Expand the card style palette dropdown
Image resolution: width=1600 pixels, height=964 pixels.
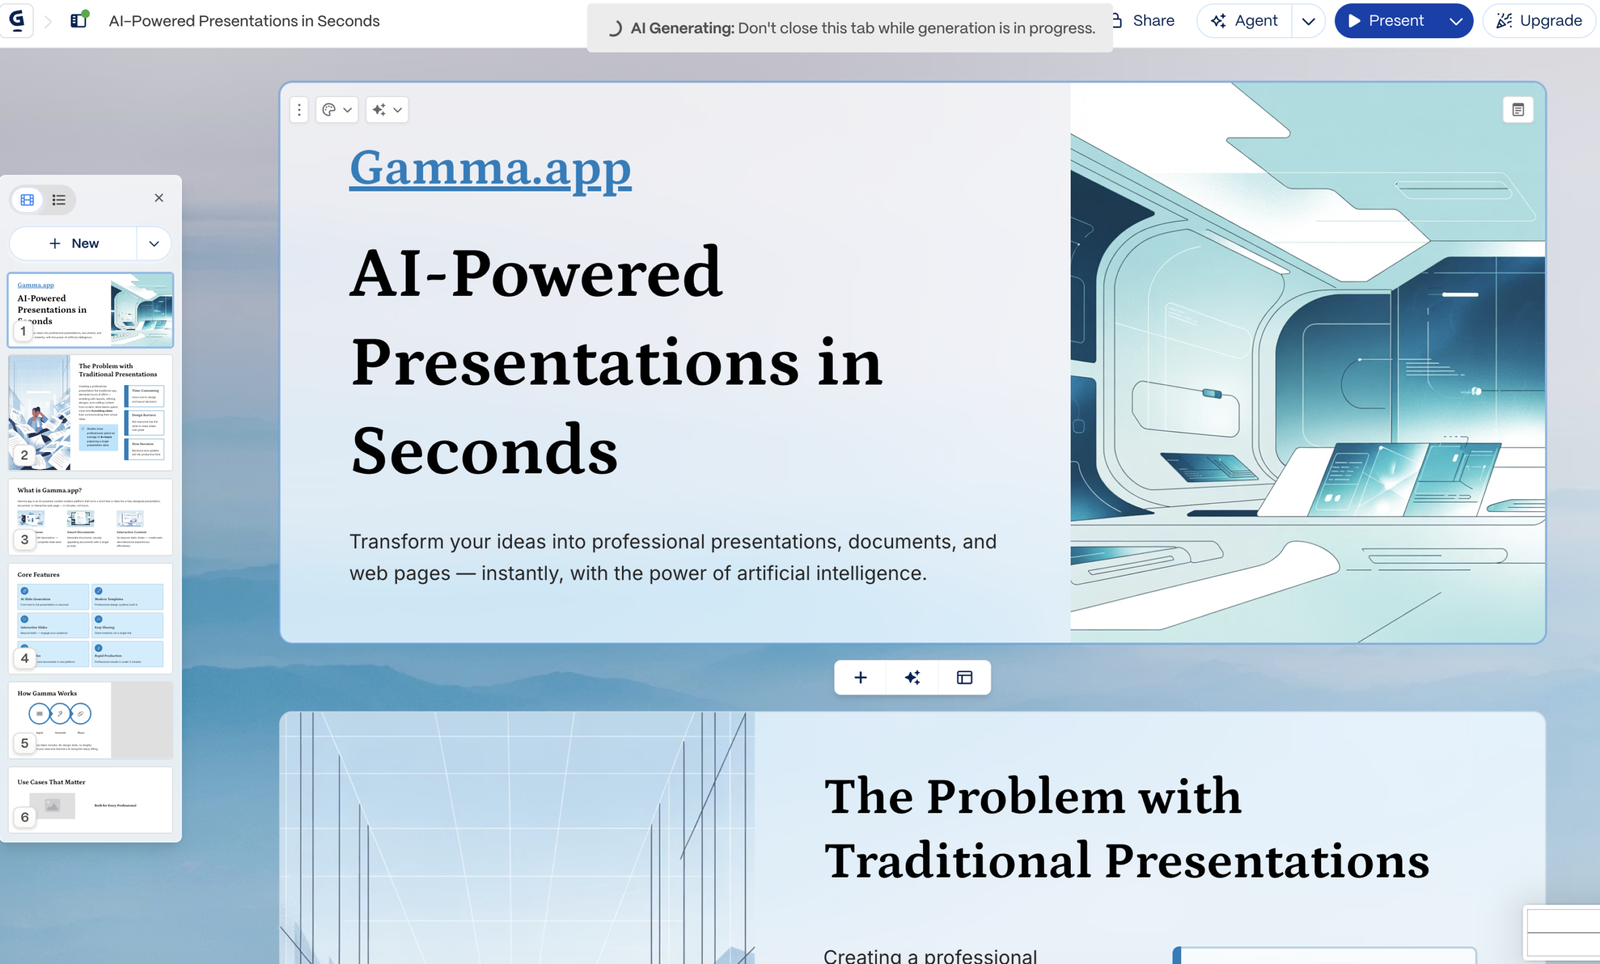337,110
